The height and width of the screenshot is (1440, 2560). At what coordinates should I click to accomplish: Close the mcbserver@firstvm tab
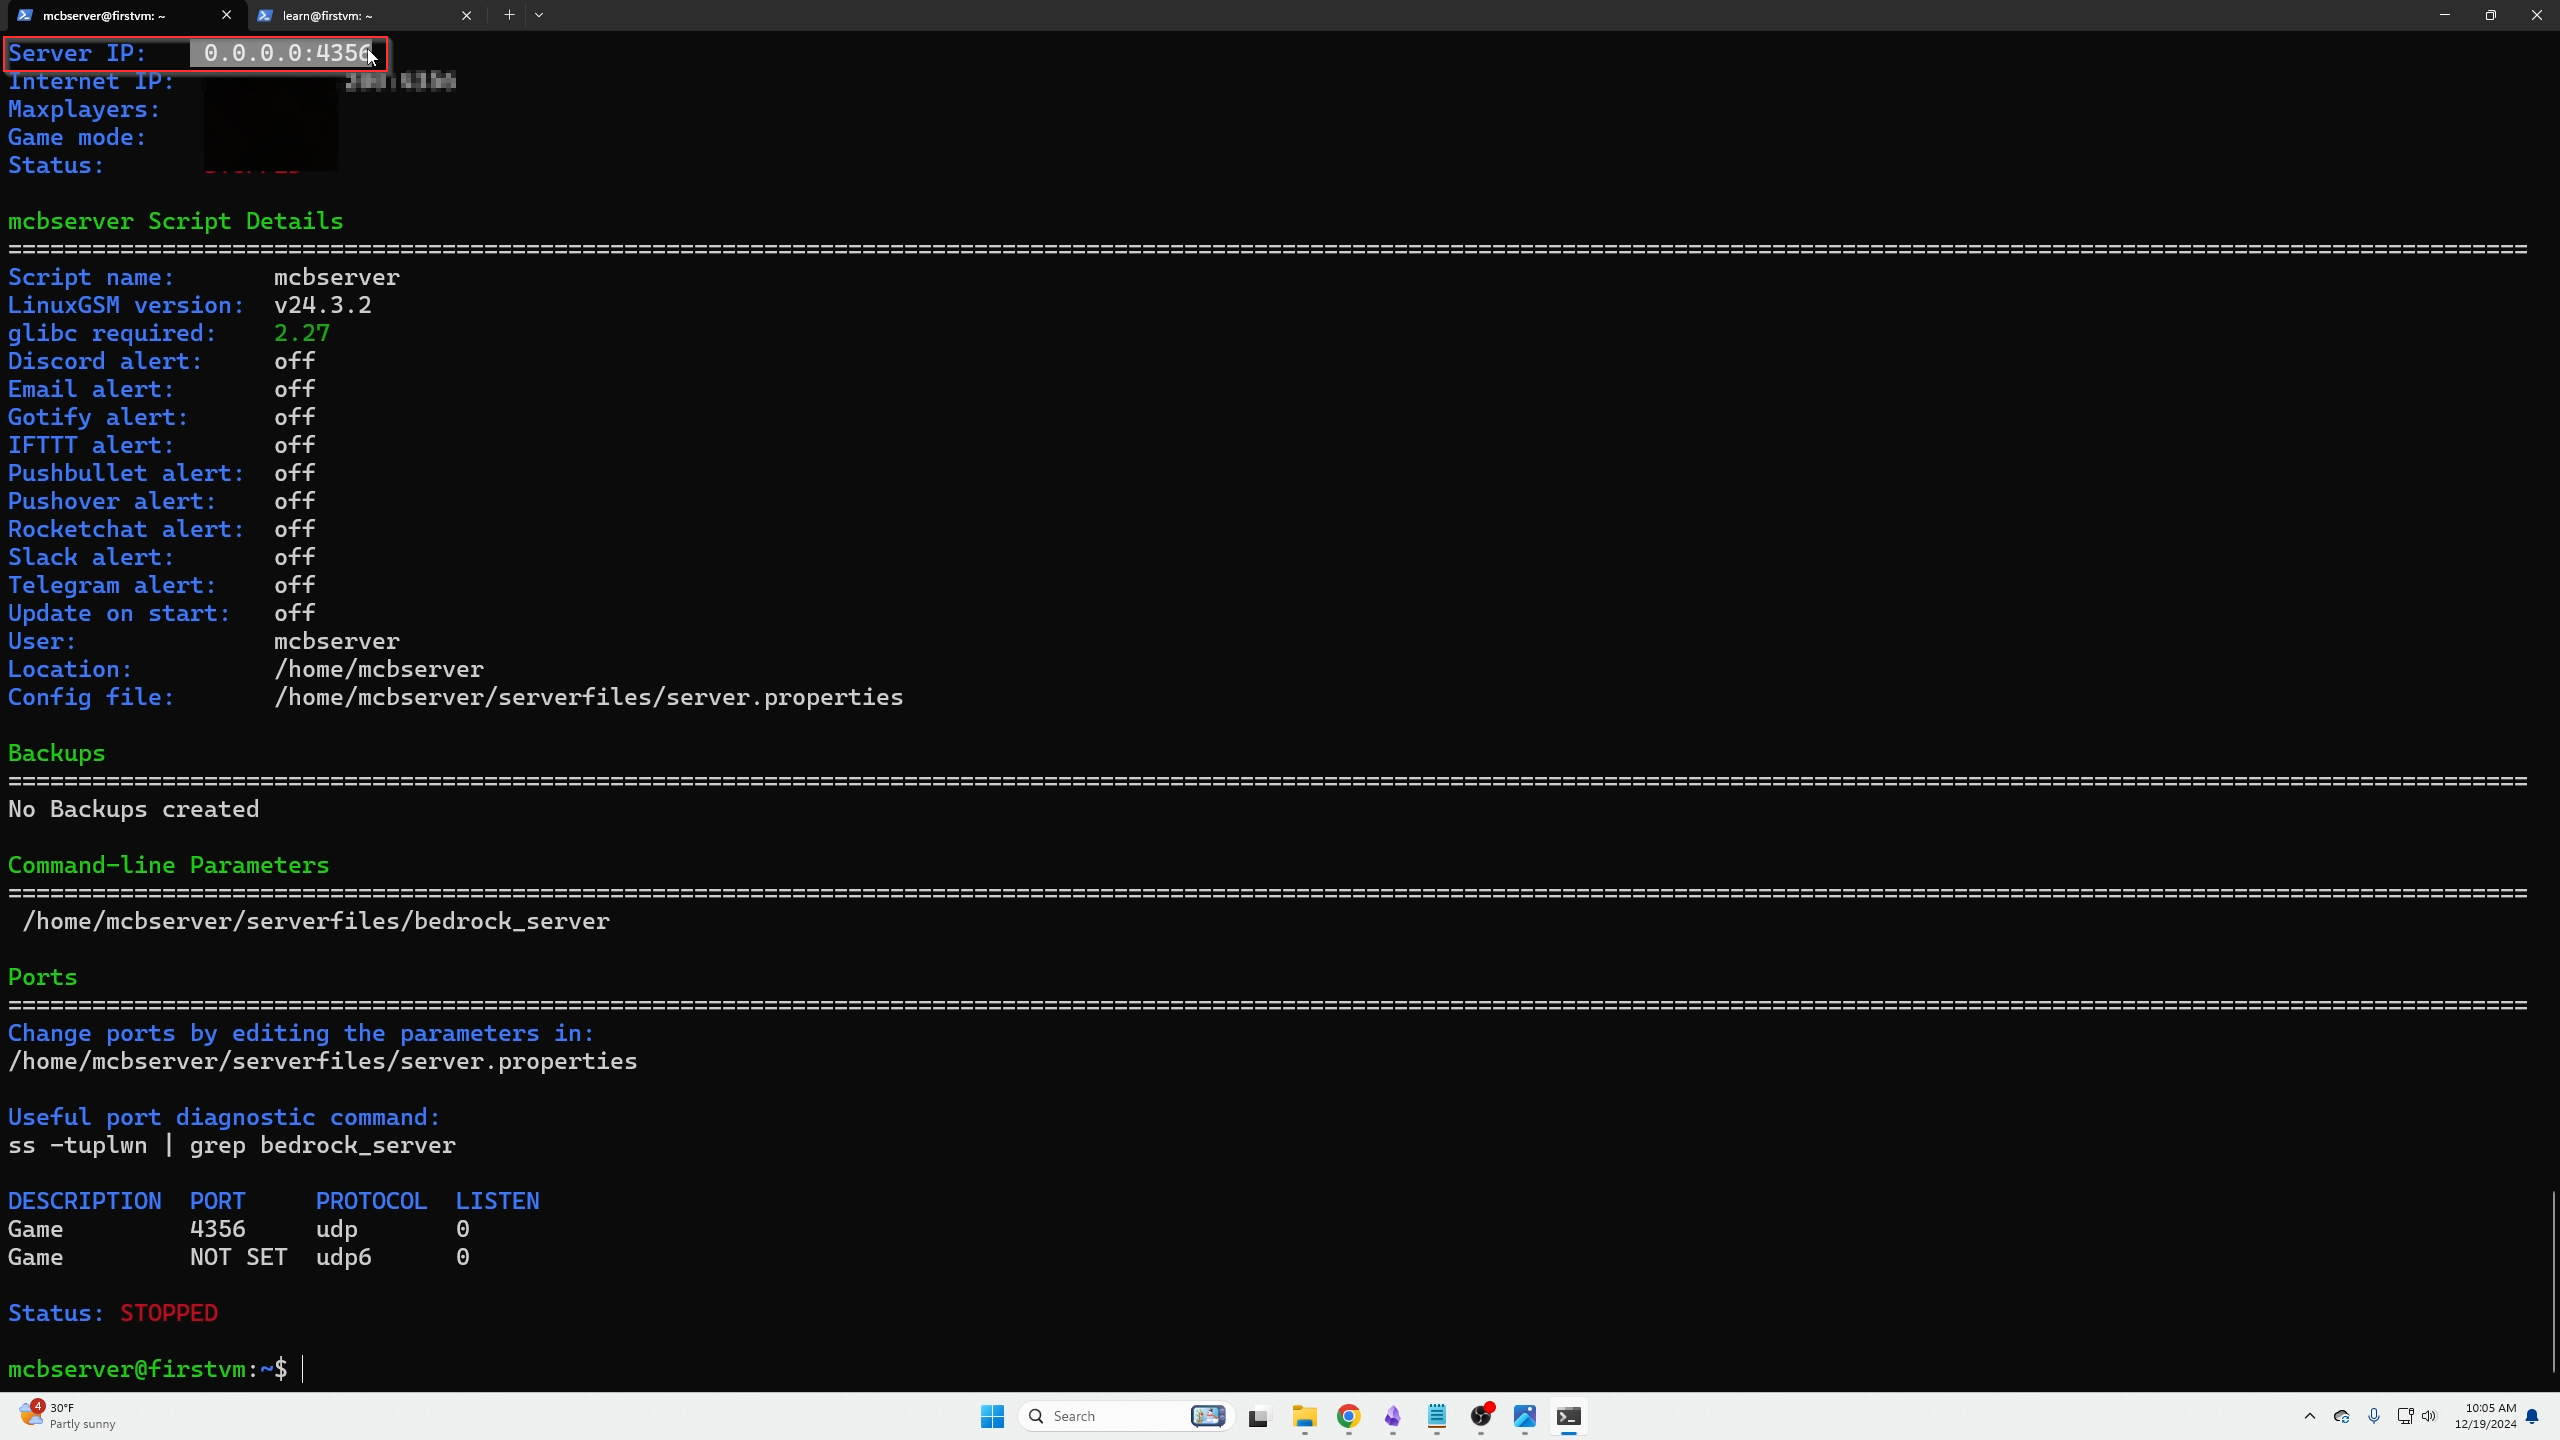(x=226, y=15)
